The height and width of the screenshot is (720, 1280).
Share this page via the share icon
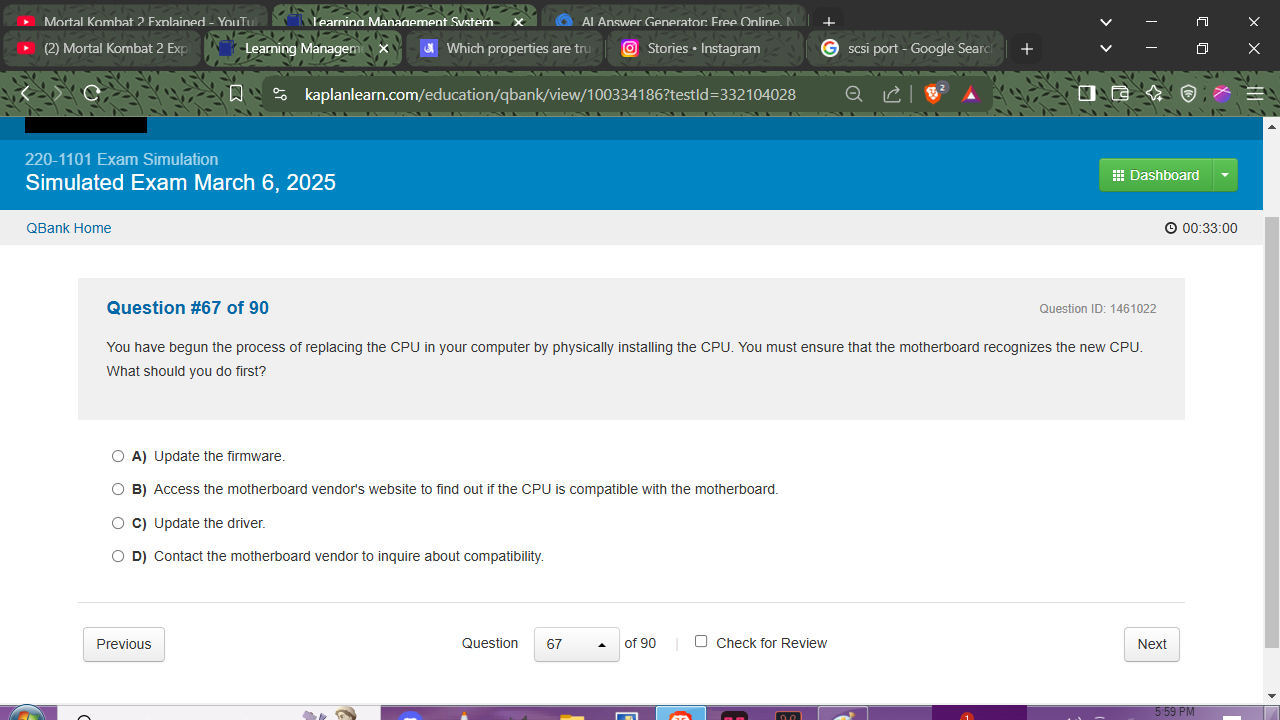tap(891, 94)
